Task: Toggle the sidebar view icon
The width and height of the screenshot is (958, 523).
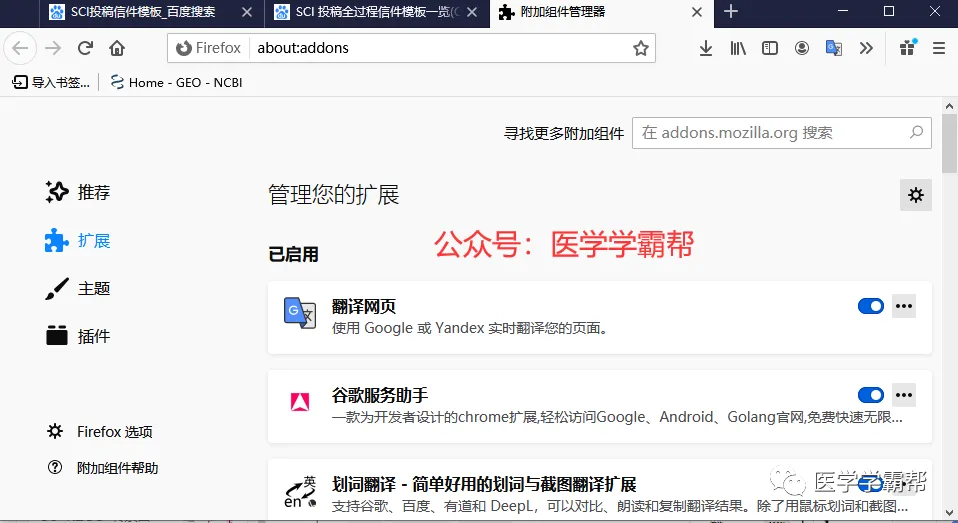Action: (770, 48)
